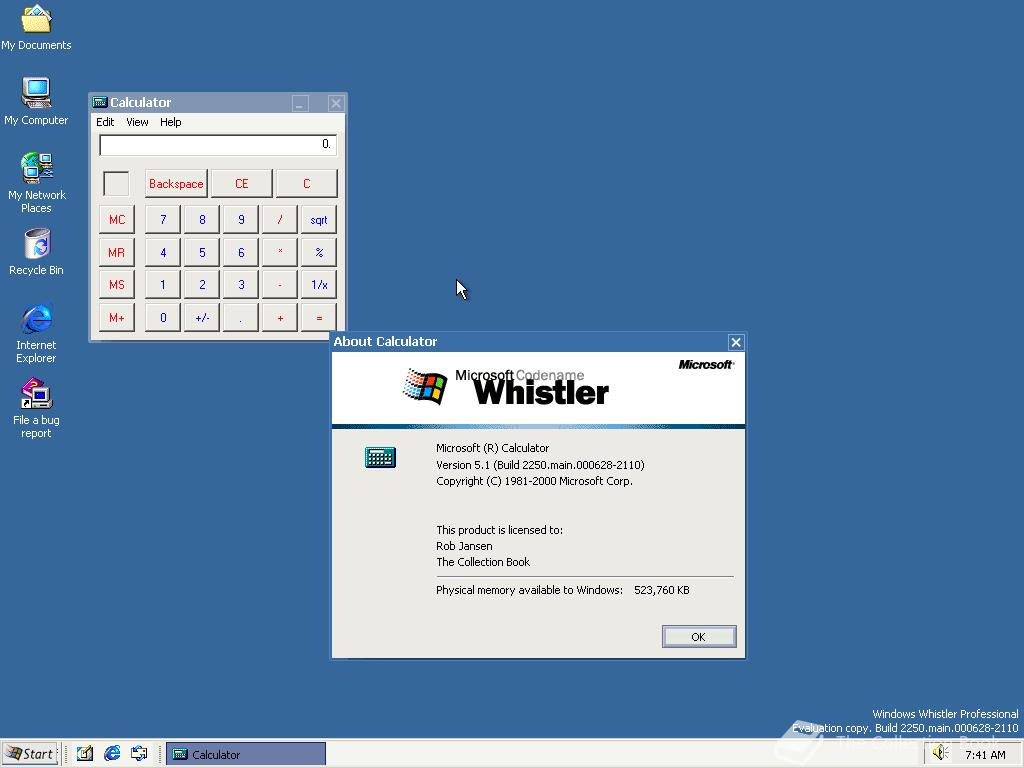Click the CE clear entry button

(x=242, y=184)
